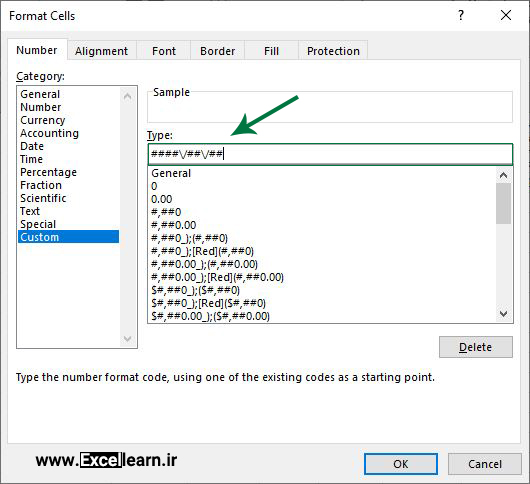Screen dimensions: 530x484
Task: Select the 0.00 format code
Action: click(162, 199)
